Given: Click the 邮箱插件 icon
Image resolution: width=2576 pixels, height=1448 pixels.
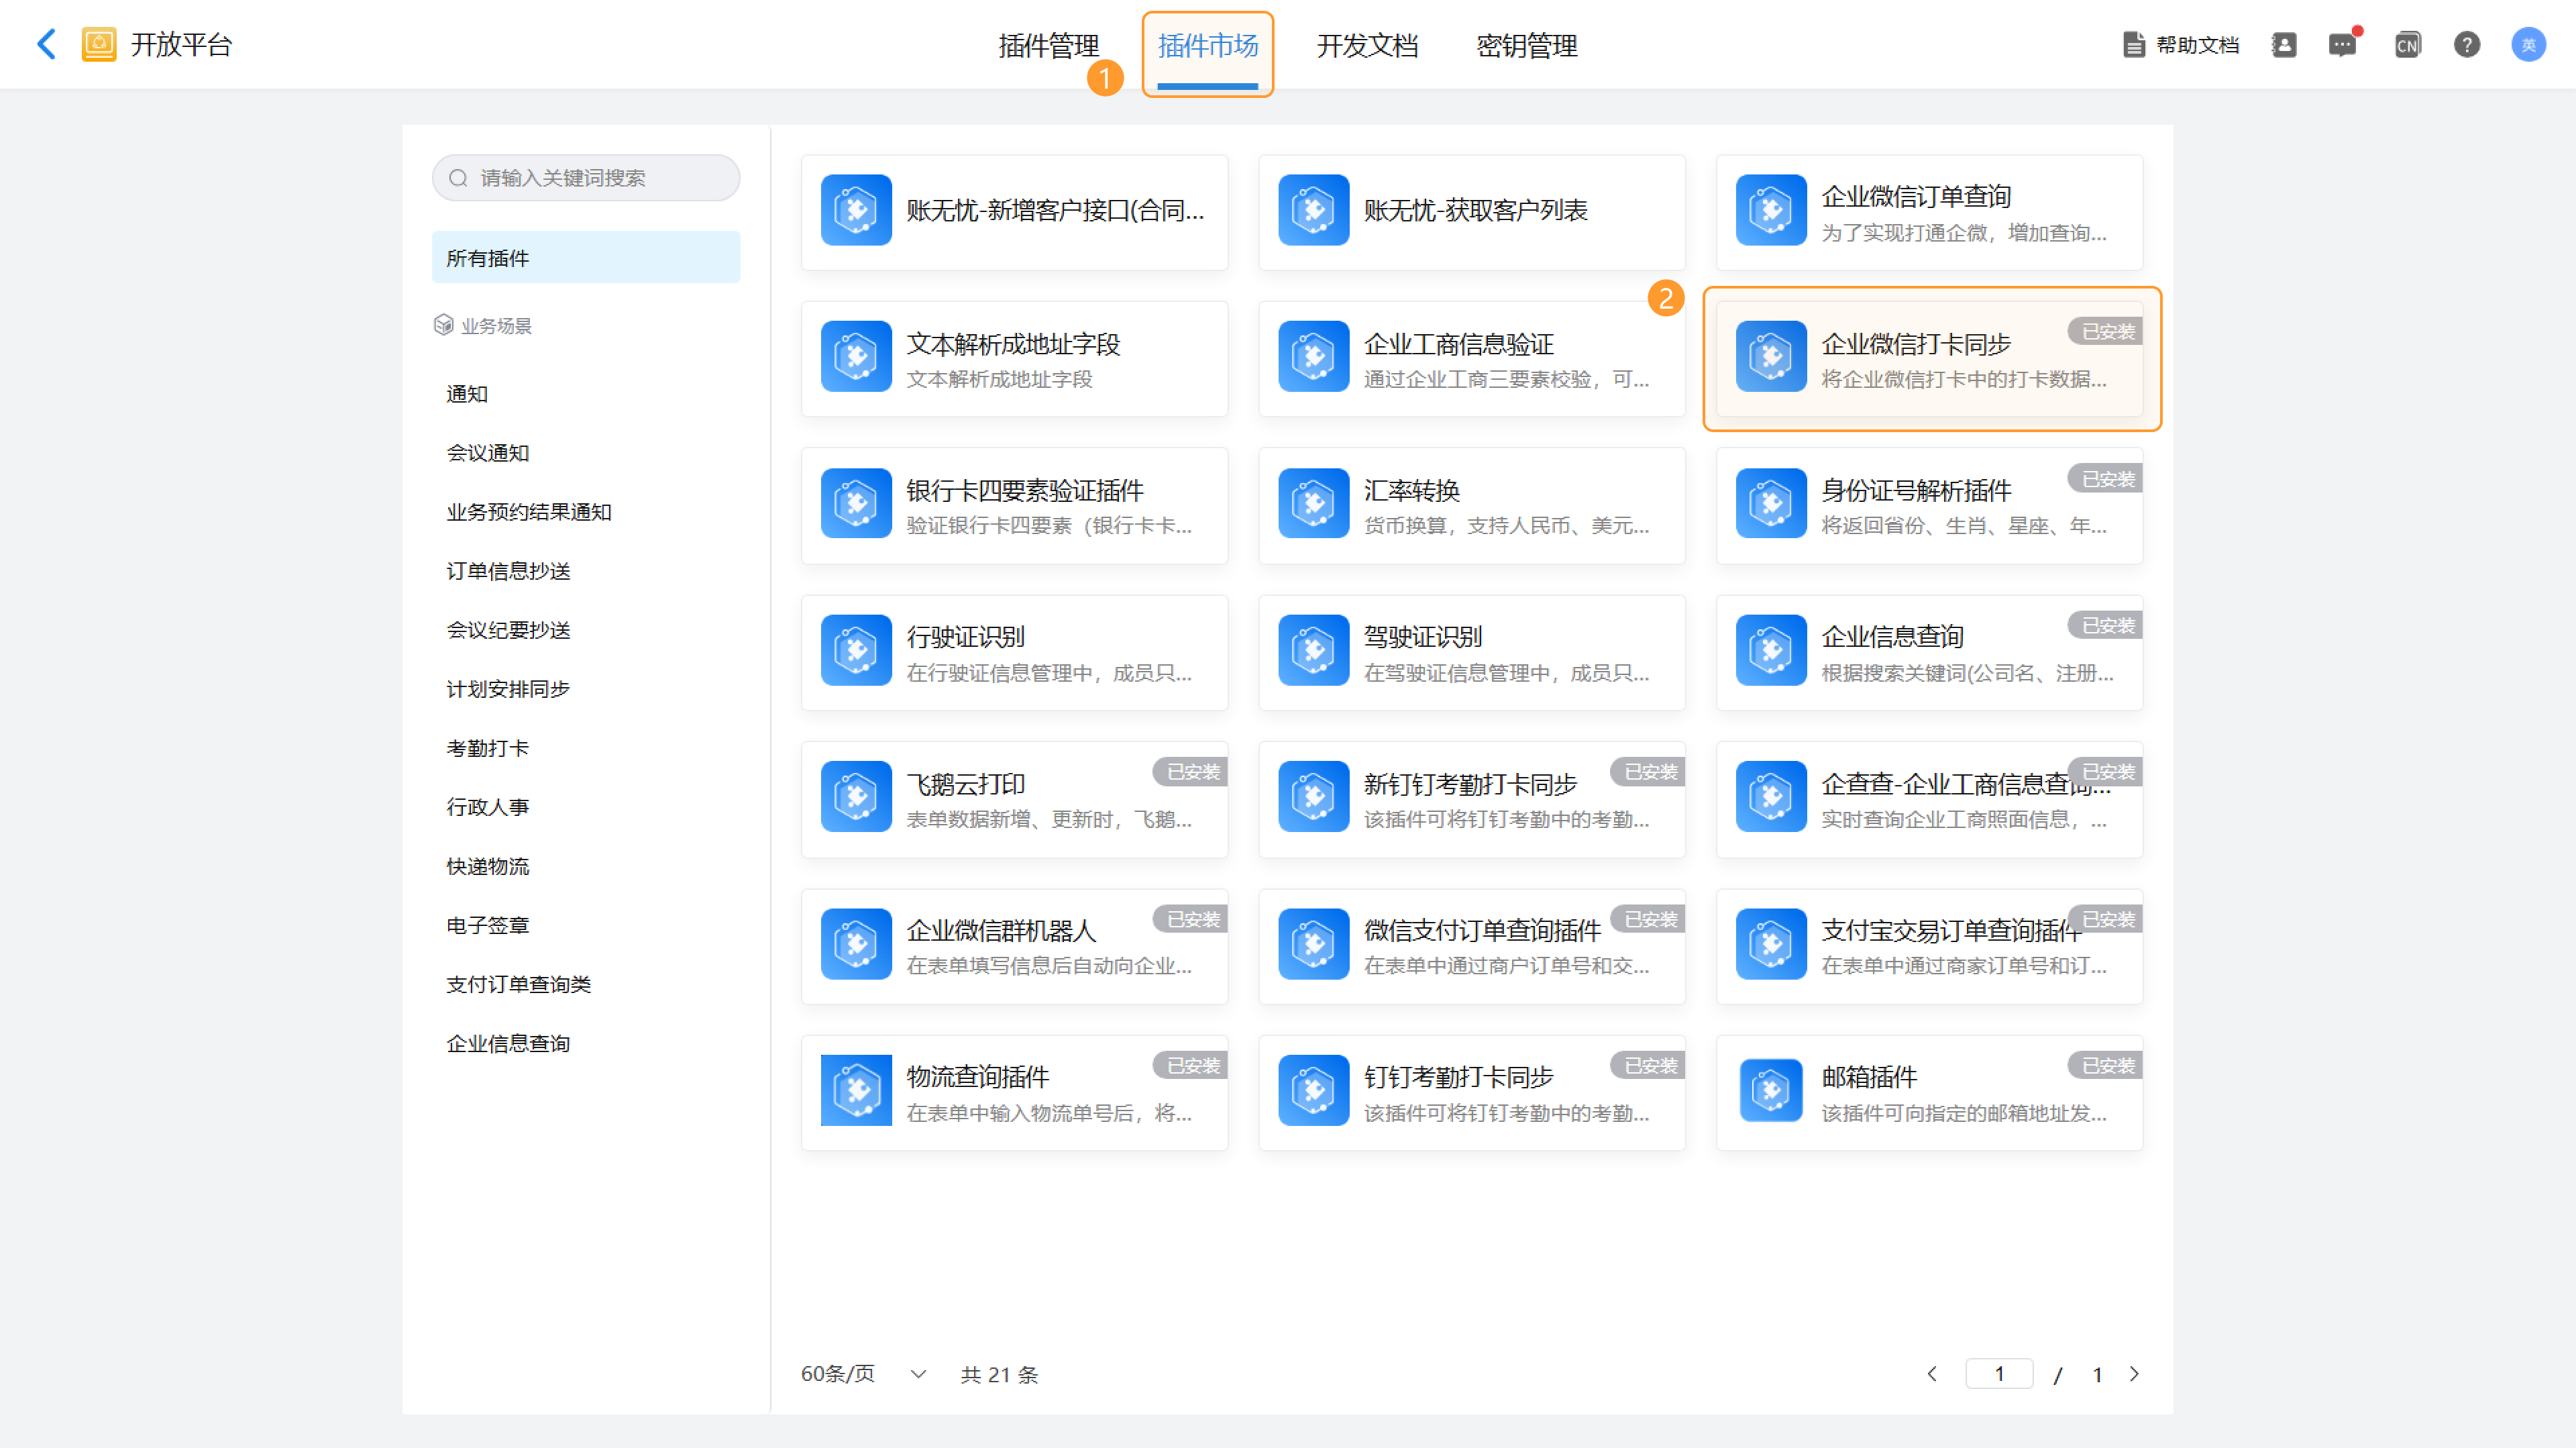Looking at the screenshot, I should click(x=1771, y=1090).
